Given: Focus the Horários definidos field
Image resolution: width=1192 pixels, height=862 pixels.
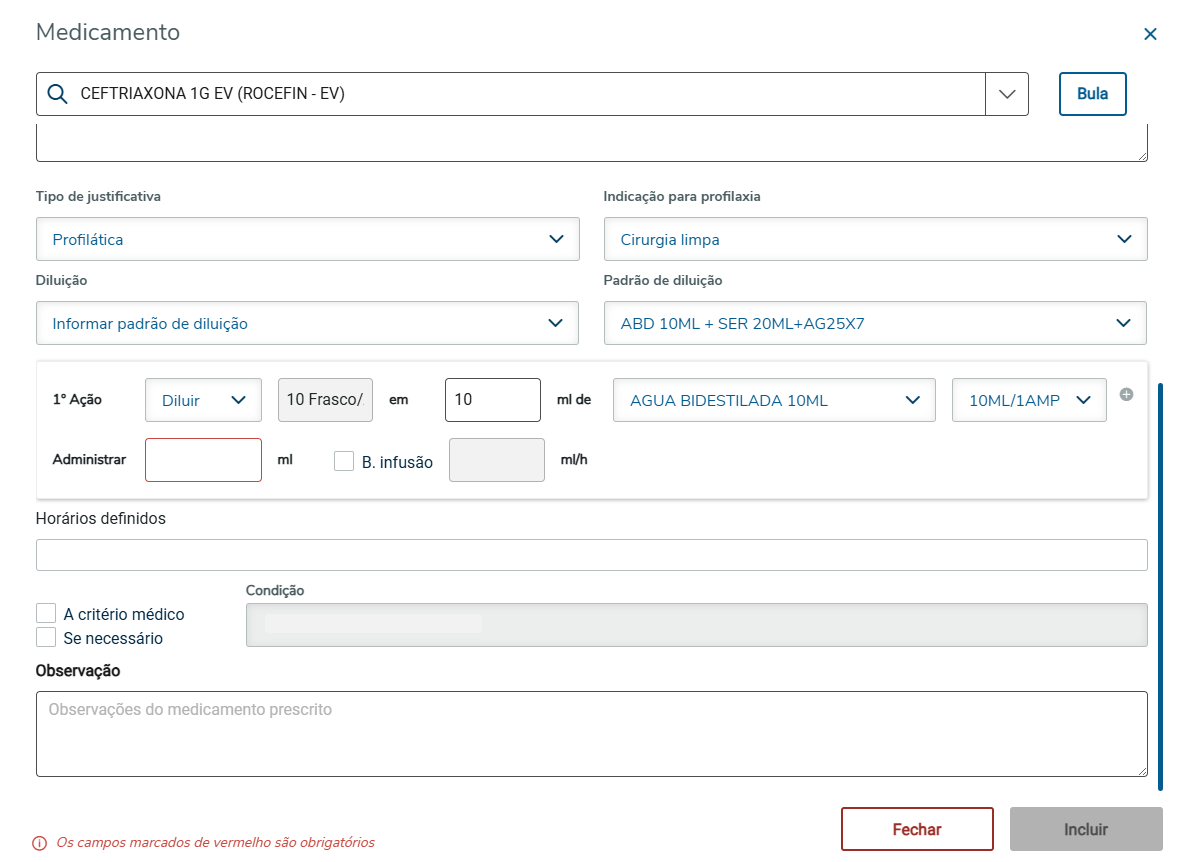Looking at the screenshot, I should point(591,555).
